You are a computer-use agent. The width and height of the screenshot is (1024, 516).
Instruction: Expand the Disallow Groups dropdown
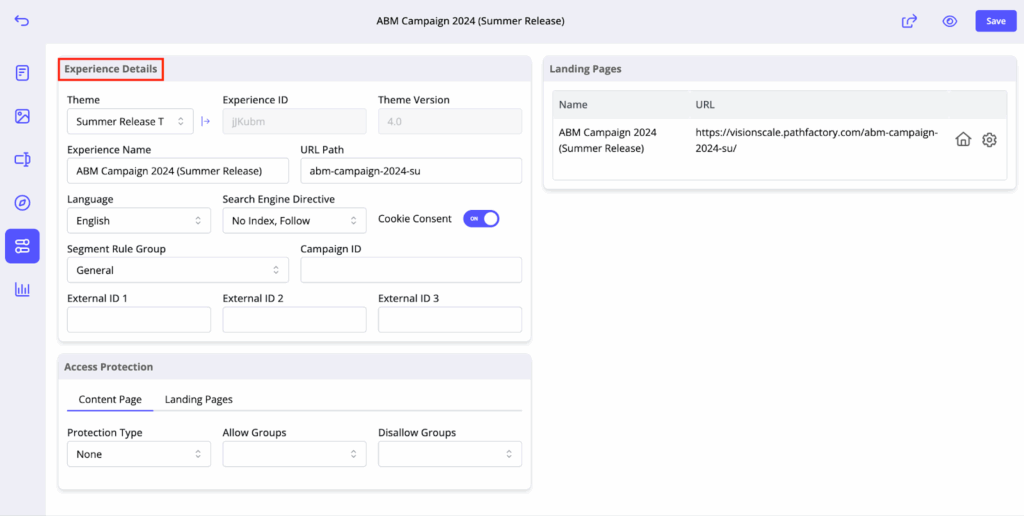tap(450, 454)
